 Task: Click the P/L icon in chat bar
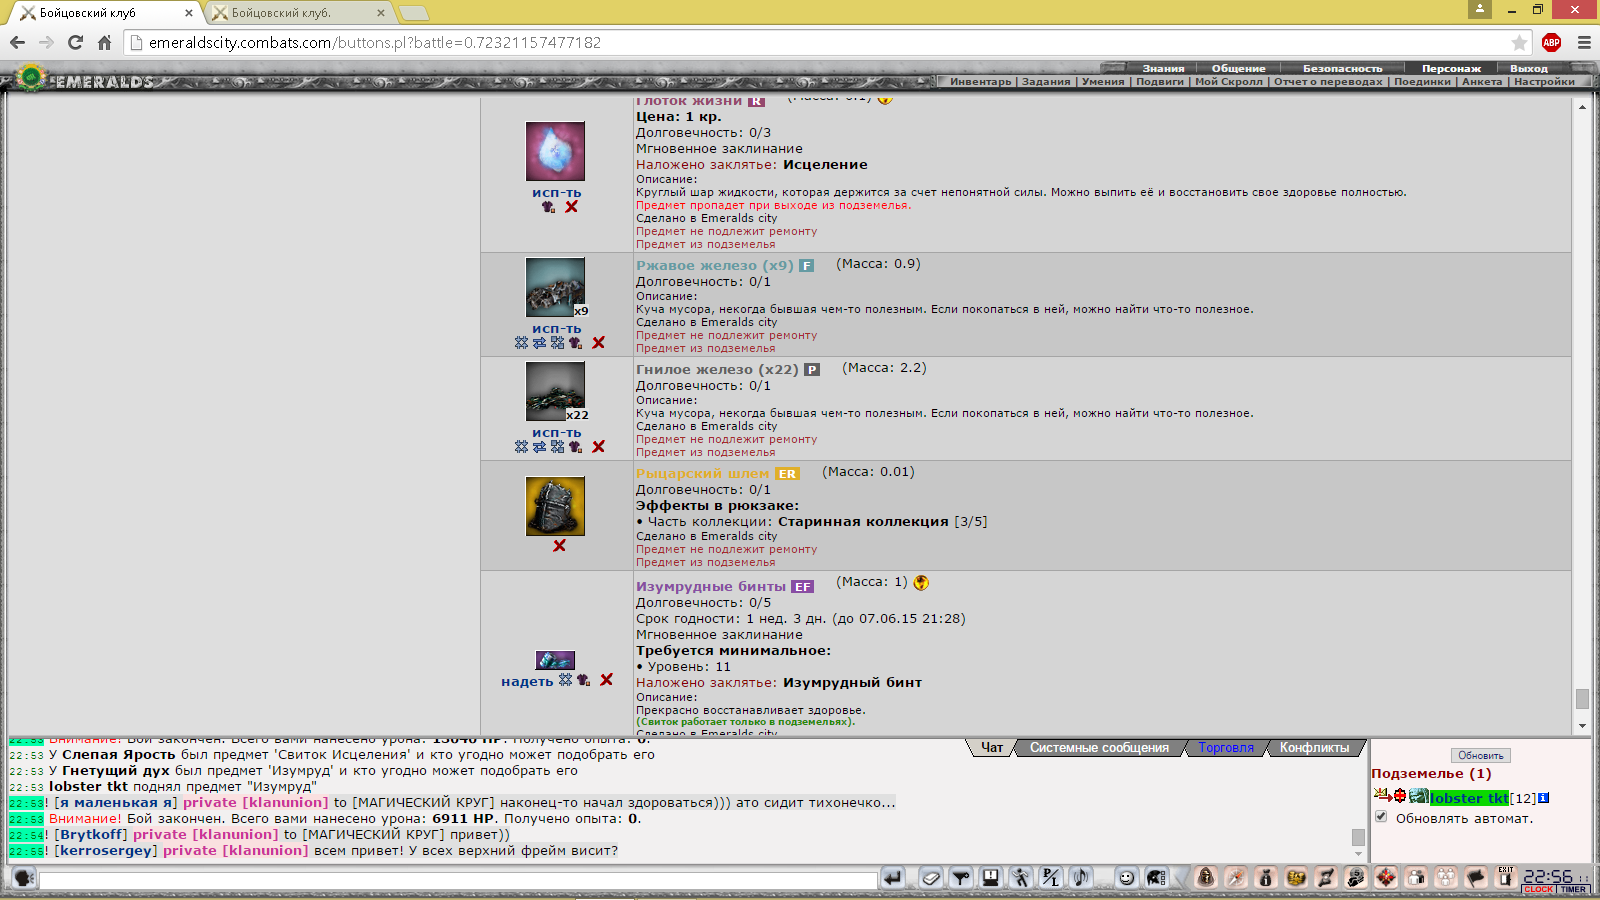1051,878
